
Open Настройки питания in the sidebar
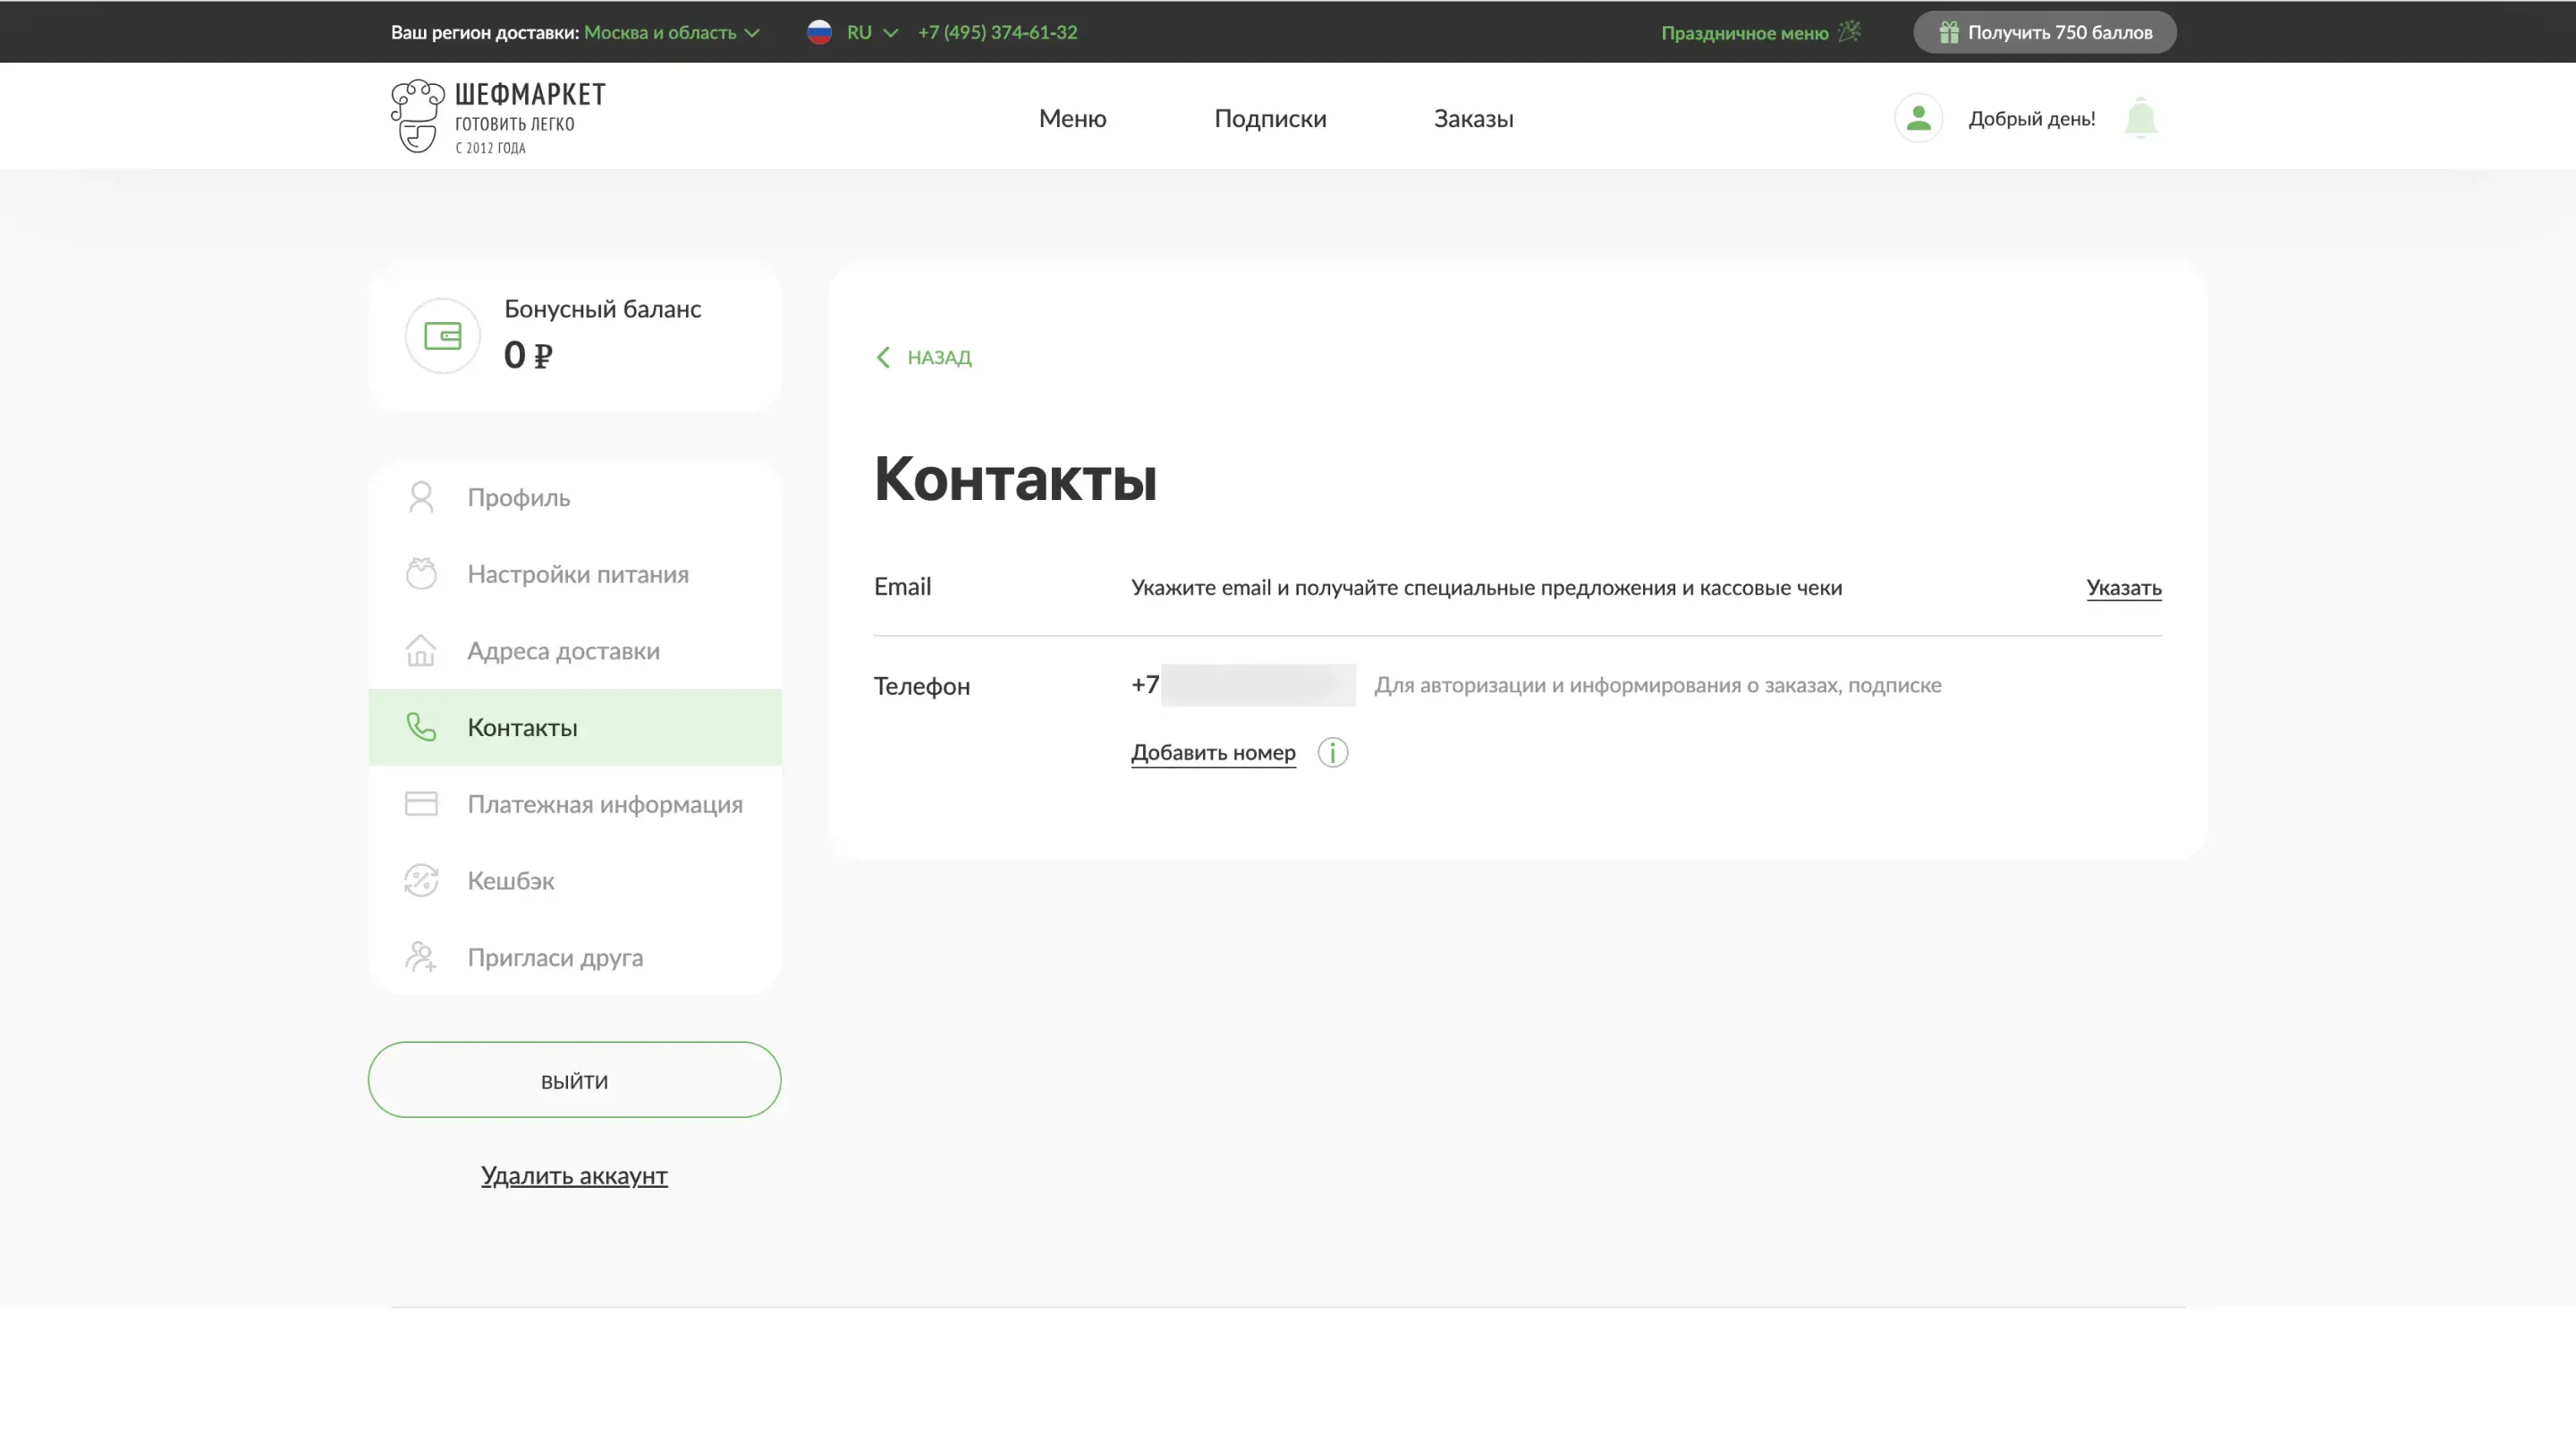(577, 574)
